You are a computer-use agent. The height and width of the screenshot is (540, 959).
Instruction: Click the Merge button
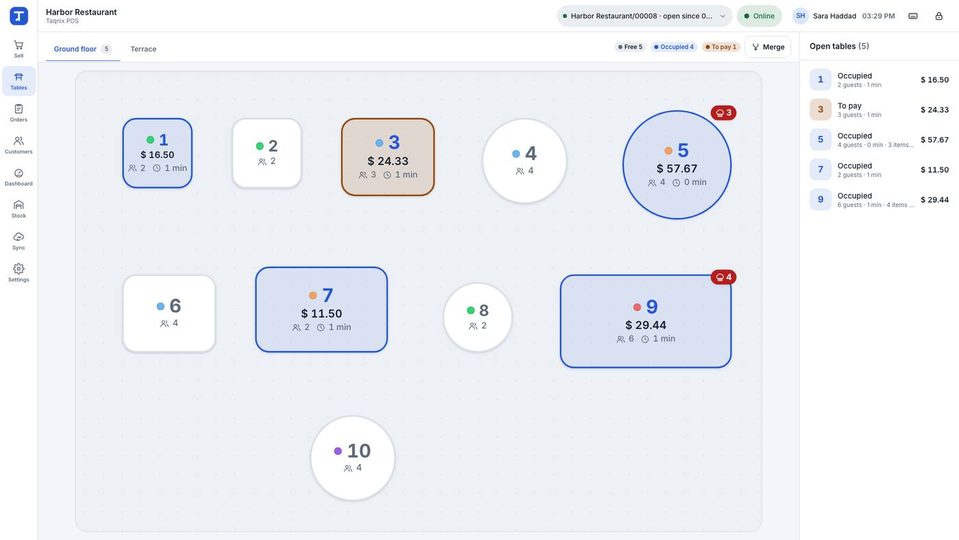click(768, 47)
